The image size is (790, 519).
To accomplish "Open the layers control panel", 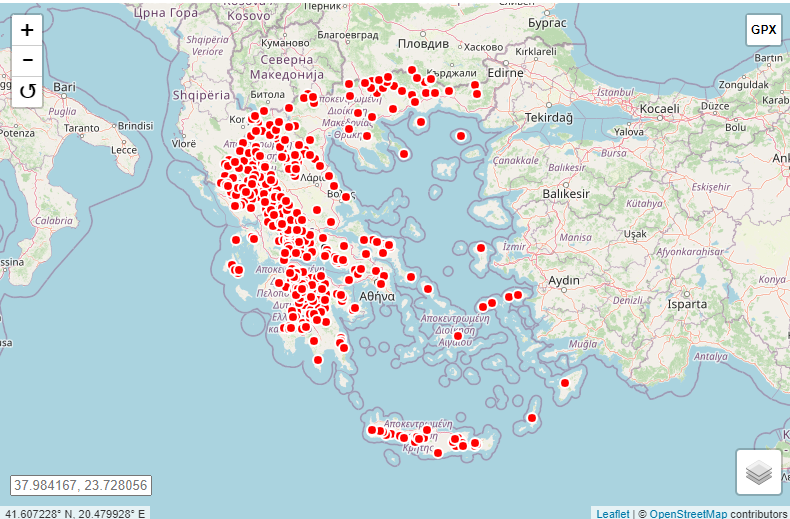I will coord(758,472).
